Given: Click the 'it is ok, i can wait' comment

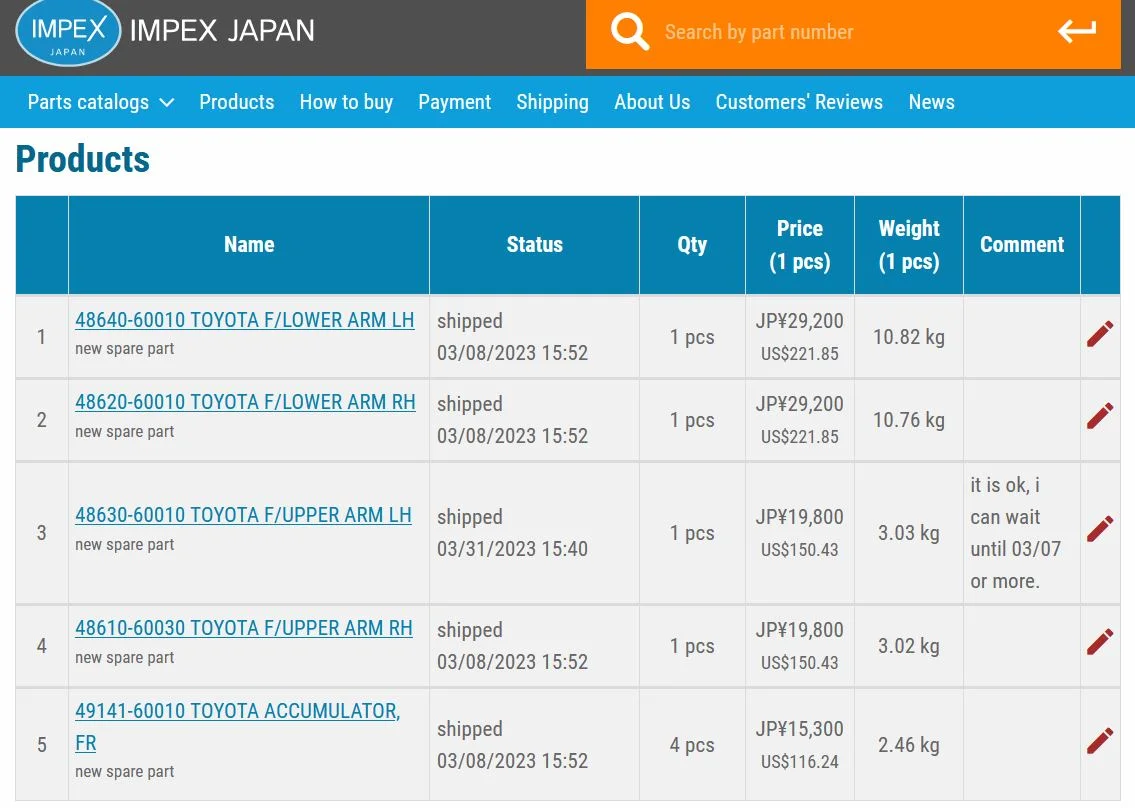Looking at the screenshot, I should coord(1016,533).
